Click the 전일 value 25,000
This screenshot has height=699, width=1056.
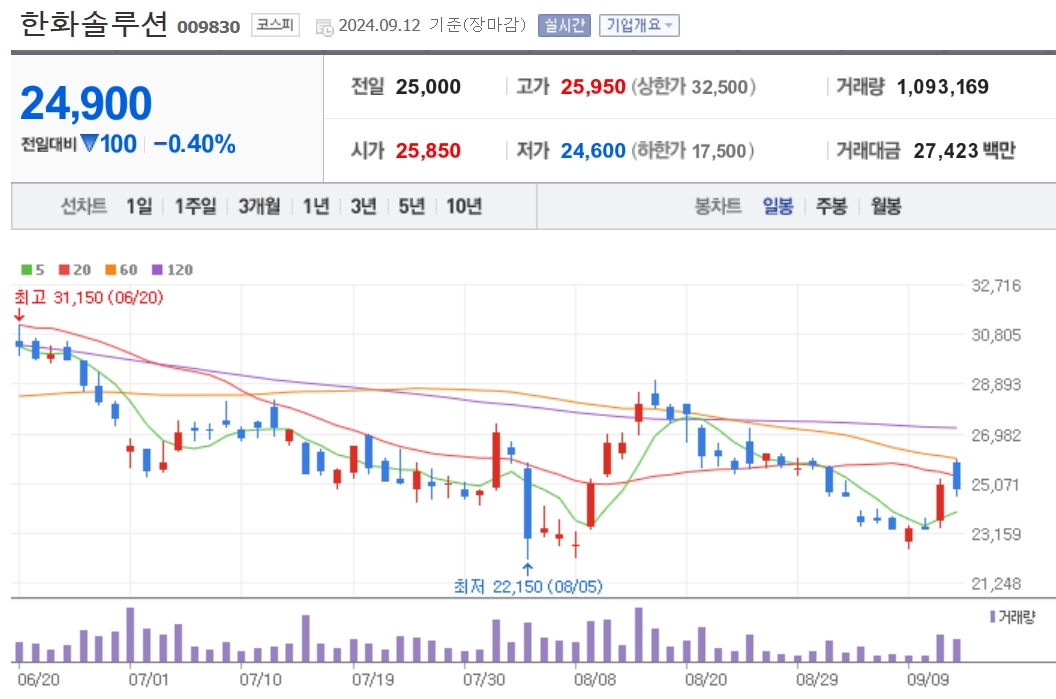point(428,87)
